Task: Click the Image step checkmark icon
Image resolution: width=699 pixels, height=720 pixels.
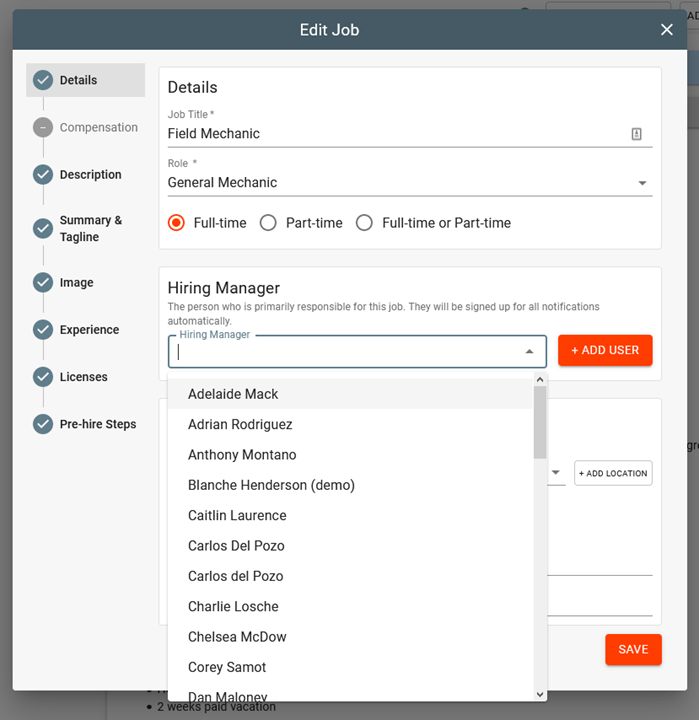Action: 43,282
